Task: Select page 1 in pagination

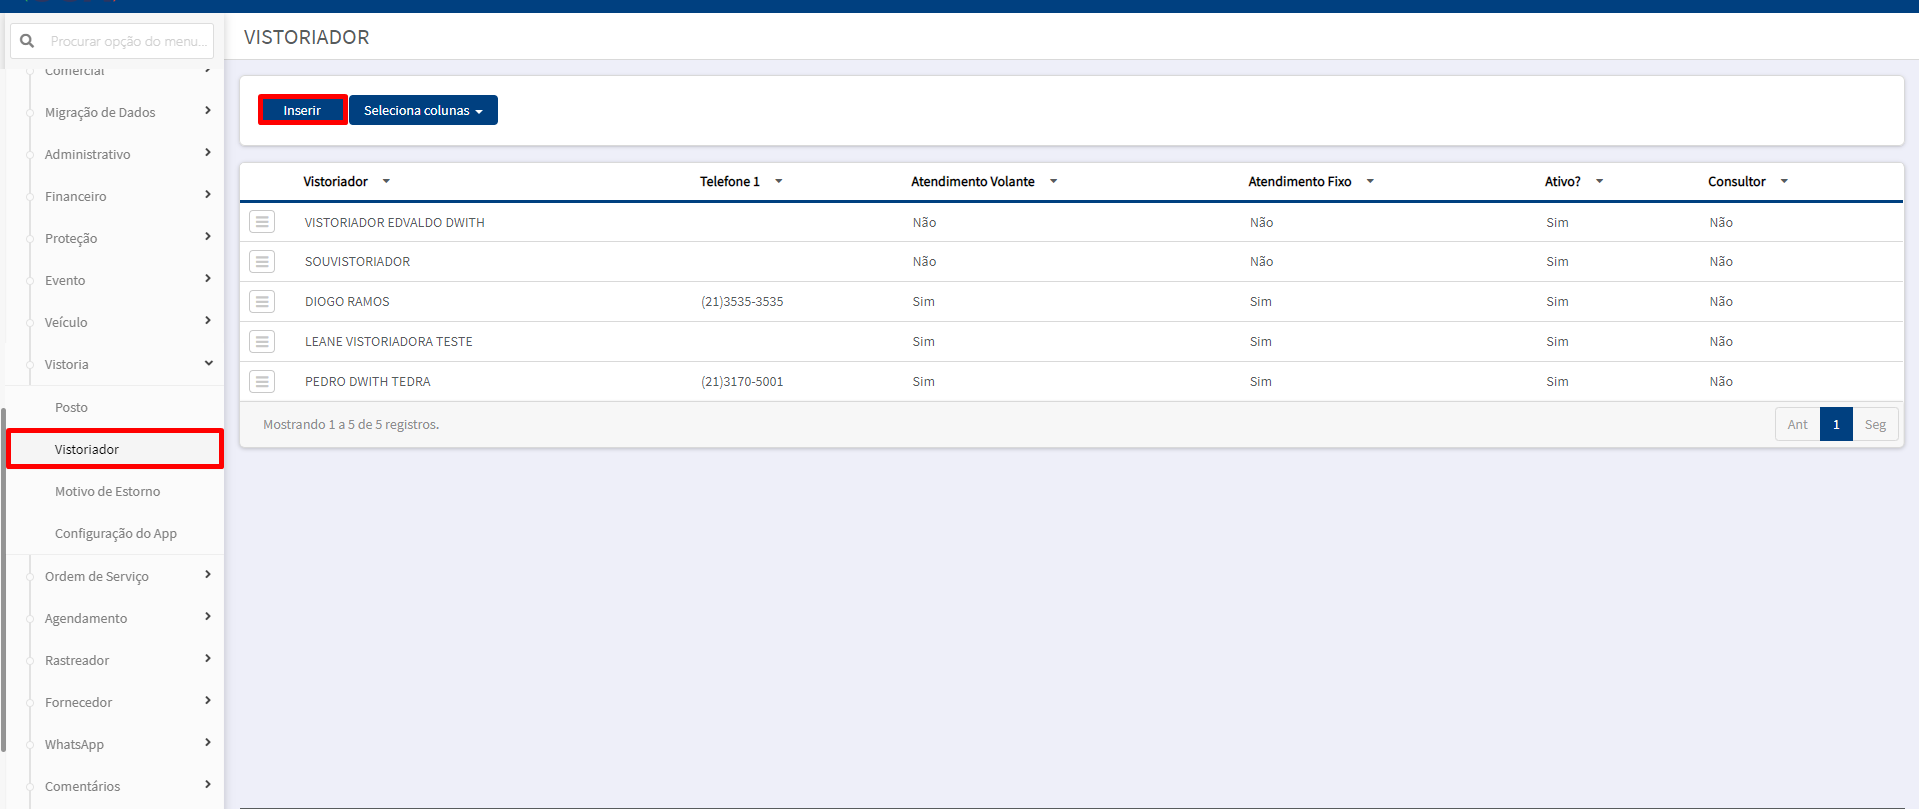Action: [x=1836, y=424]
